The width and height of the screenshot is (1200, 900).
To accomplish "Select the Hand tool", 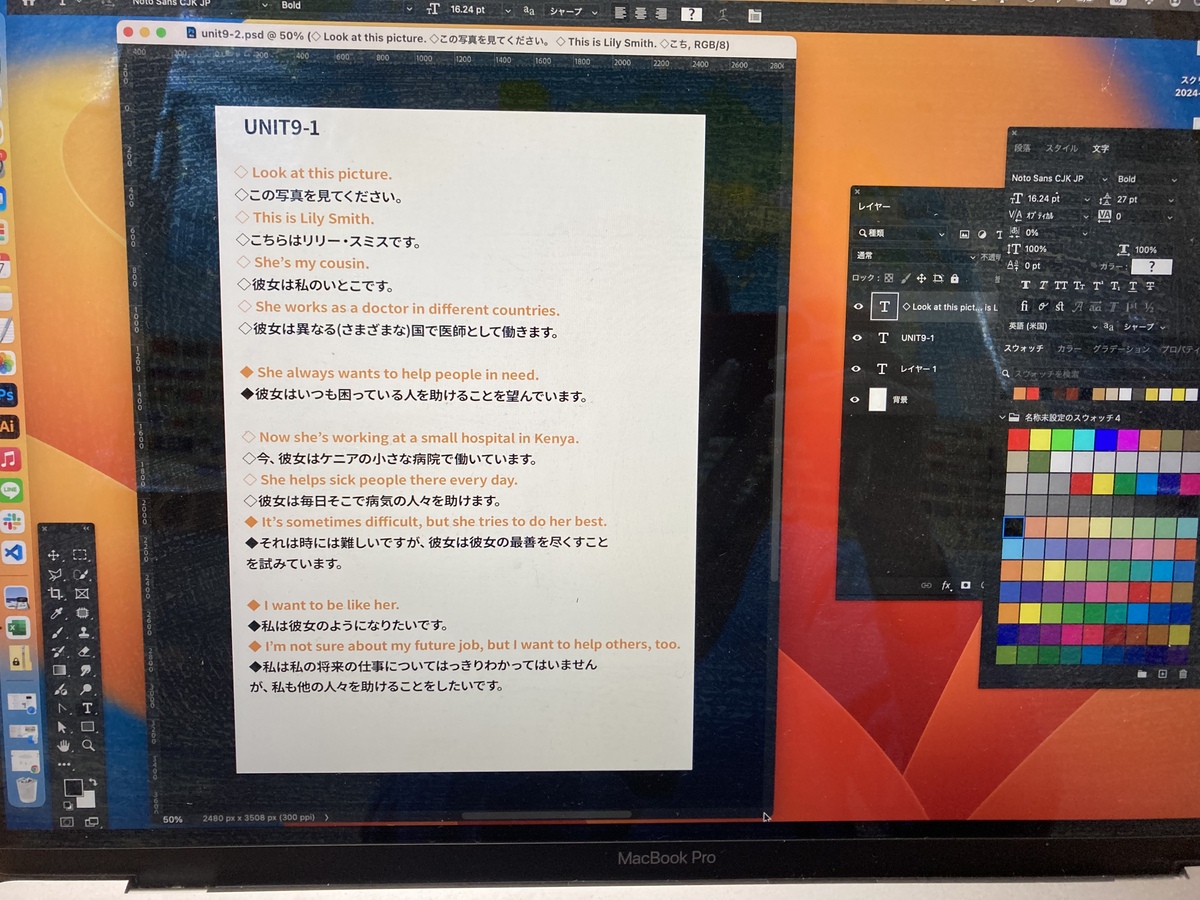I will tap(64, 746).
